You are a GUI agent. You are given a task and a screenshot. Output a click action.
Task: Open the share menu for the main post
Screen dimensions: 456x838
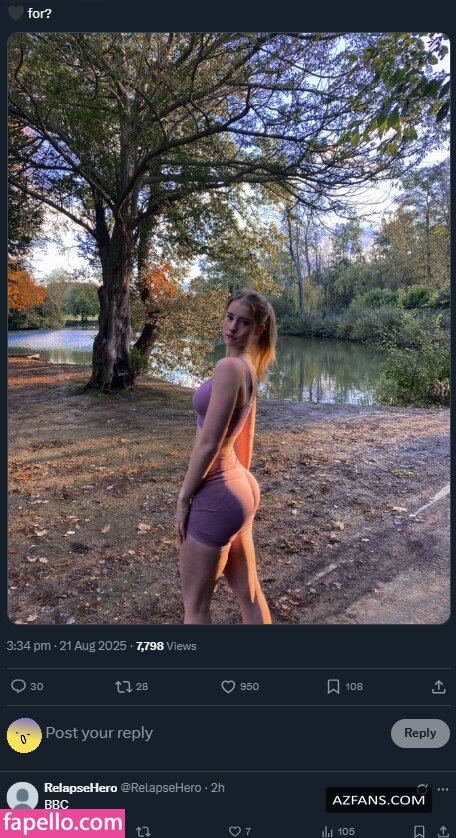438,686
